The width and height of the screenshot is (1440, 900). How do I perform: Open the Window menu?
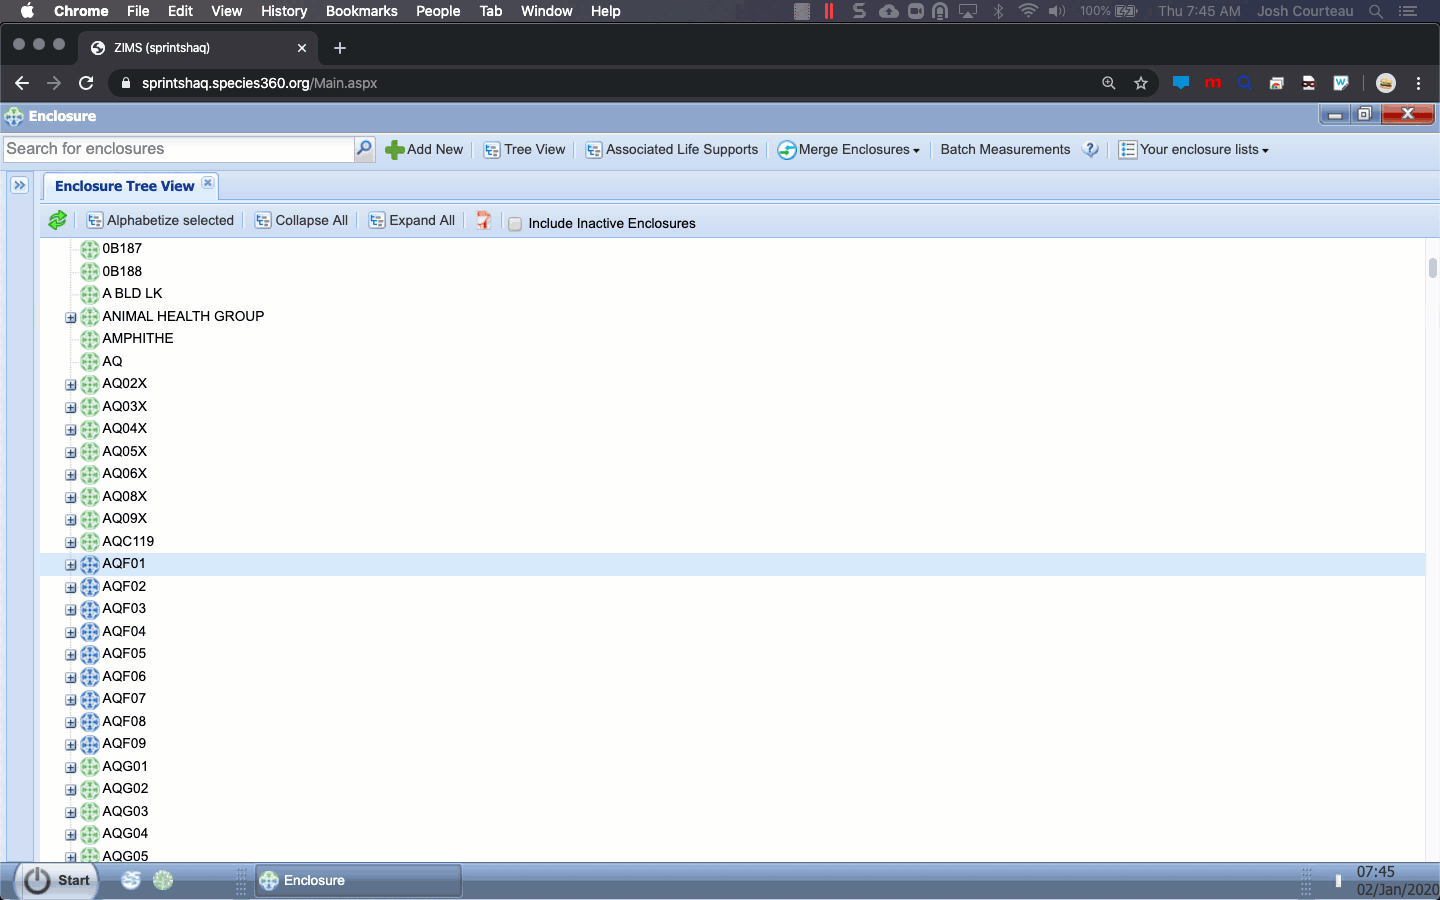coord(546,11)
